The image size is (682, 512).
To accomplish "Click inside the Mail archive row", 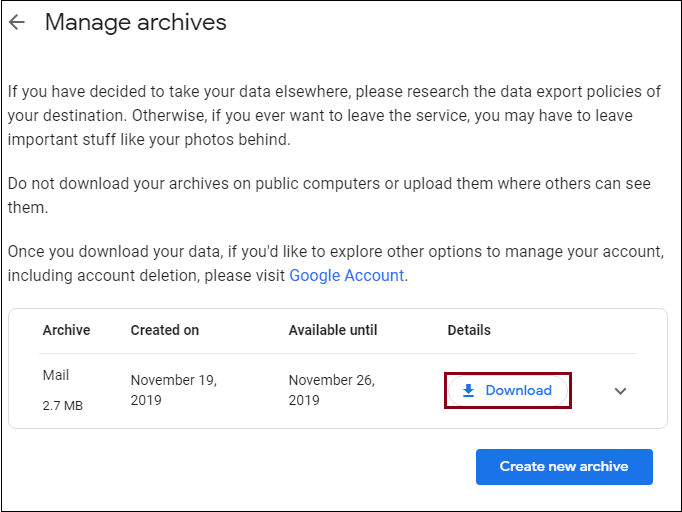I will [x=338, y=391].
